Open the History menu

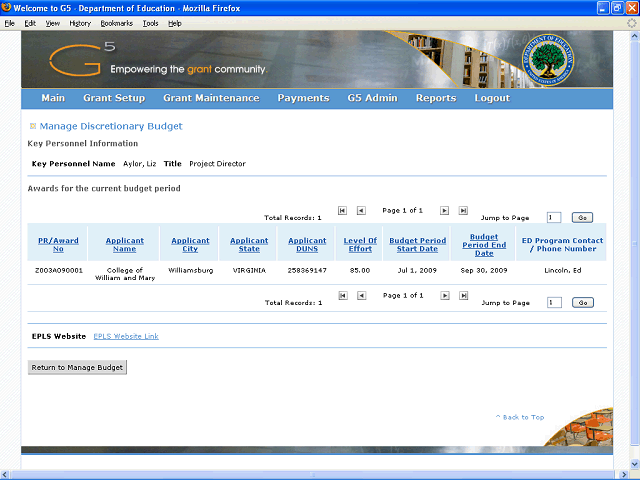coord(80,23)
